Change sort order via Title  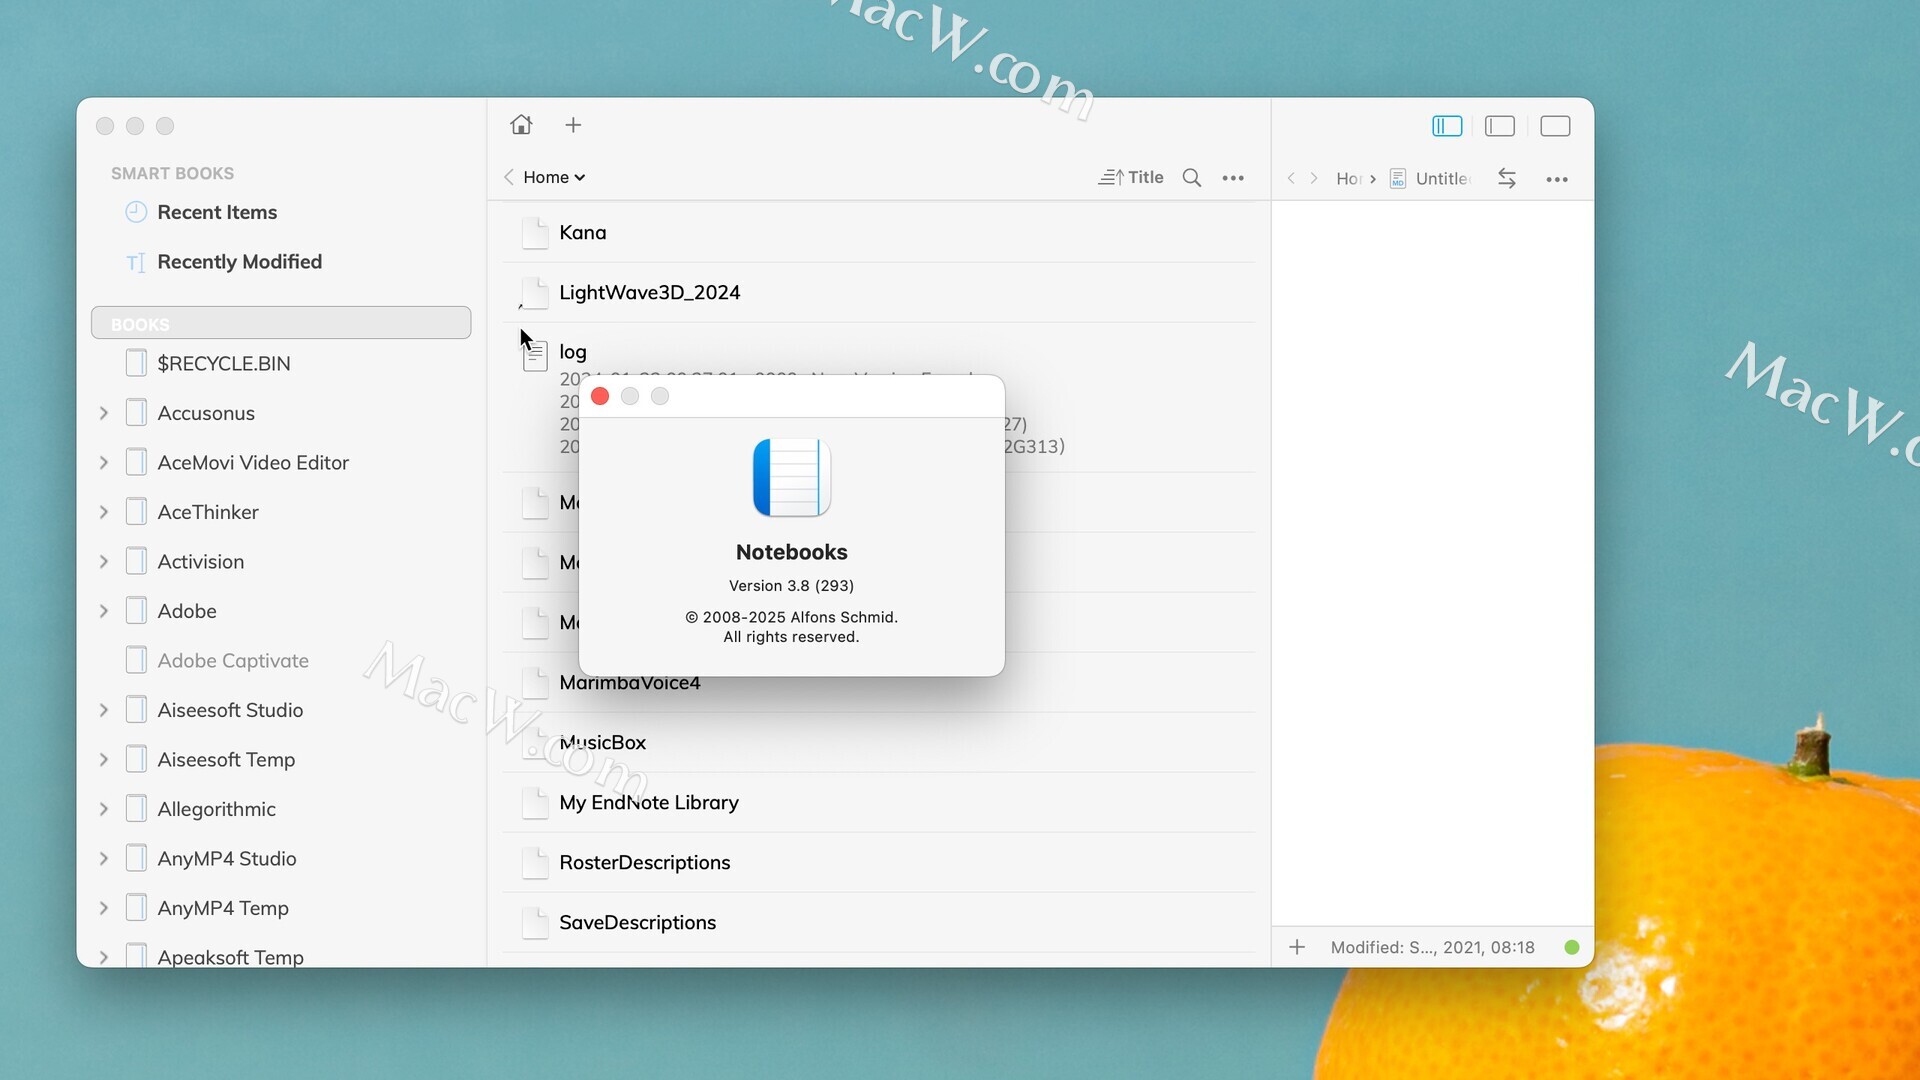[1131, 177]
